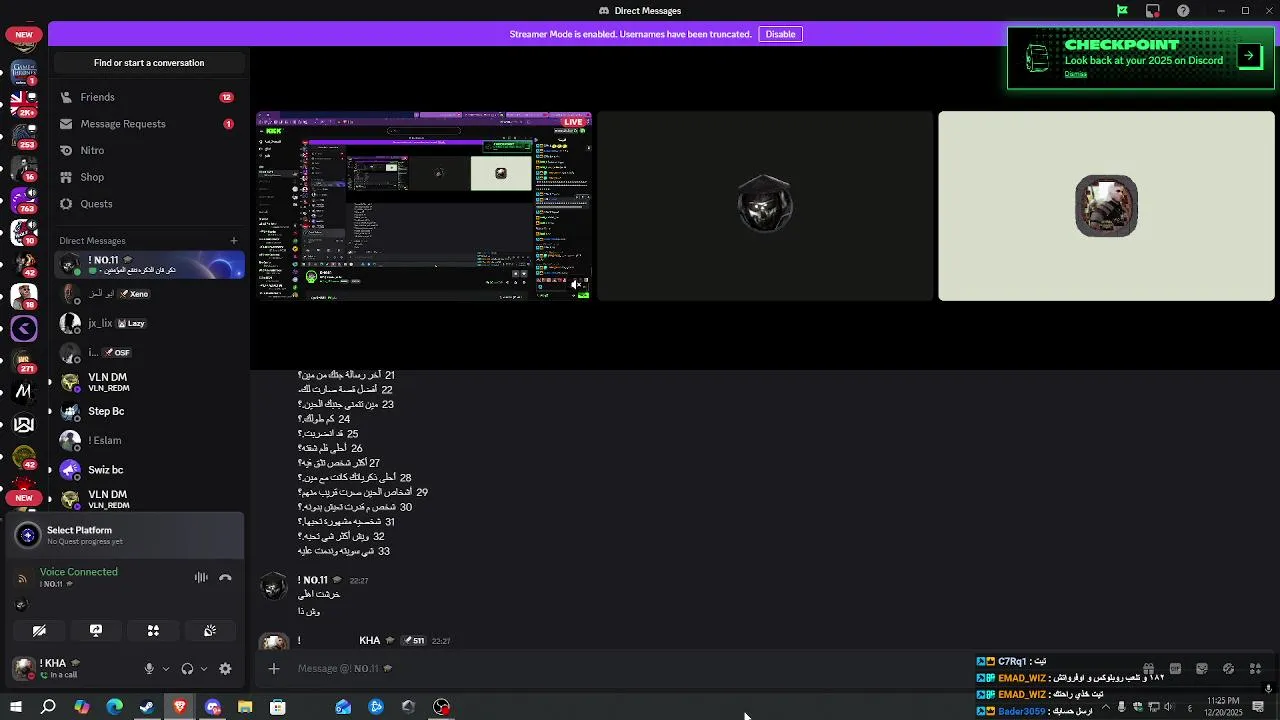The height and width of the screenshot is (720, 1280).
Task: Disable Streamer Mode
Action: [780, 34]
